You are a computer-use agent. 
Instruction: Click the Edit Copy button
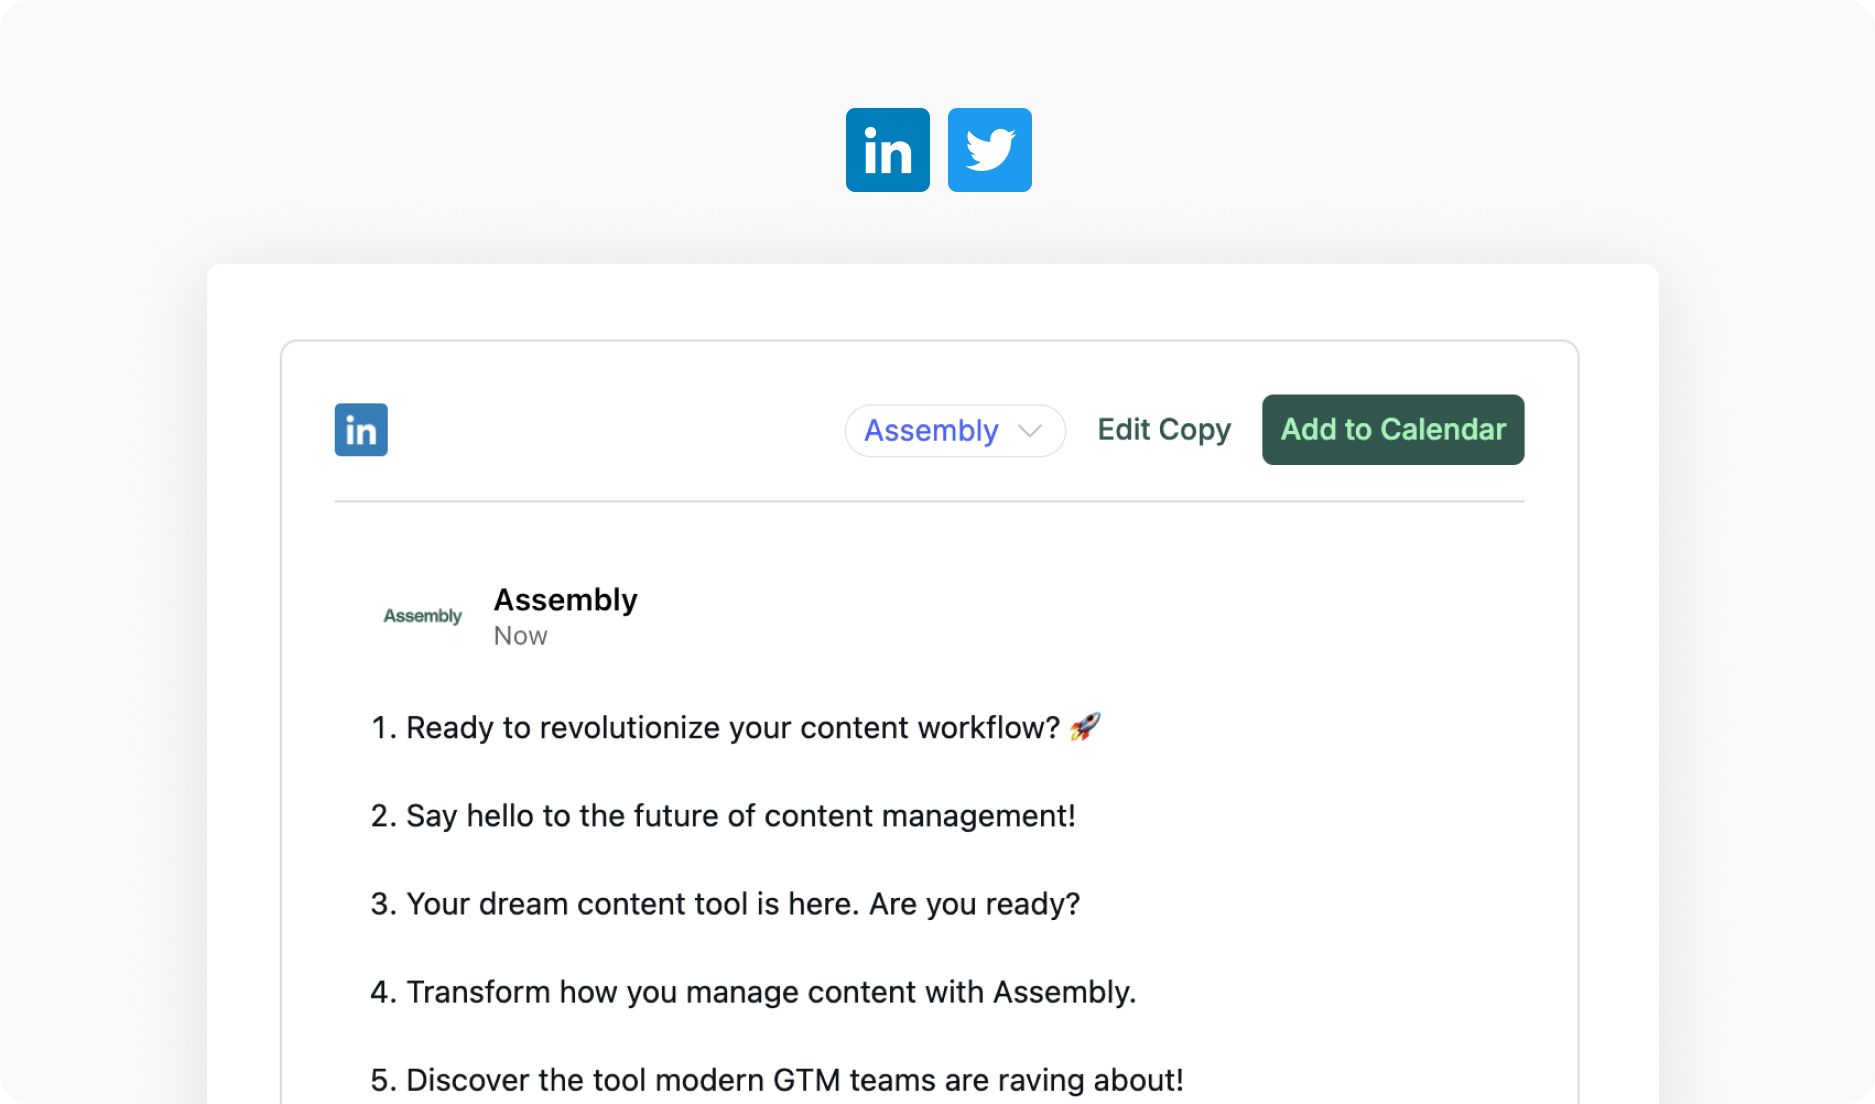click(x=1164, y=430)
